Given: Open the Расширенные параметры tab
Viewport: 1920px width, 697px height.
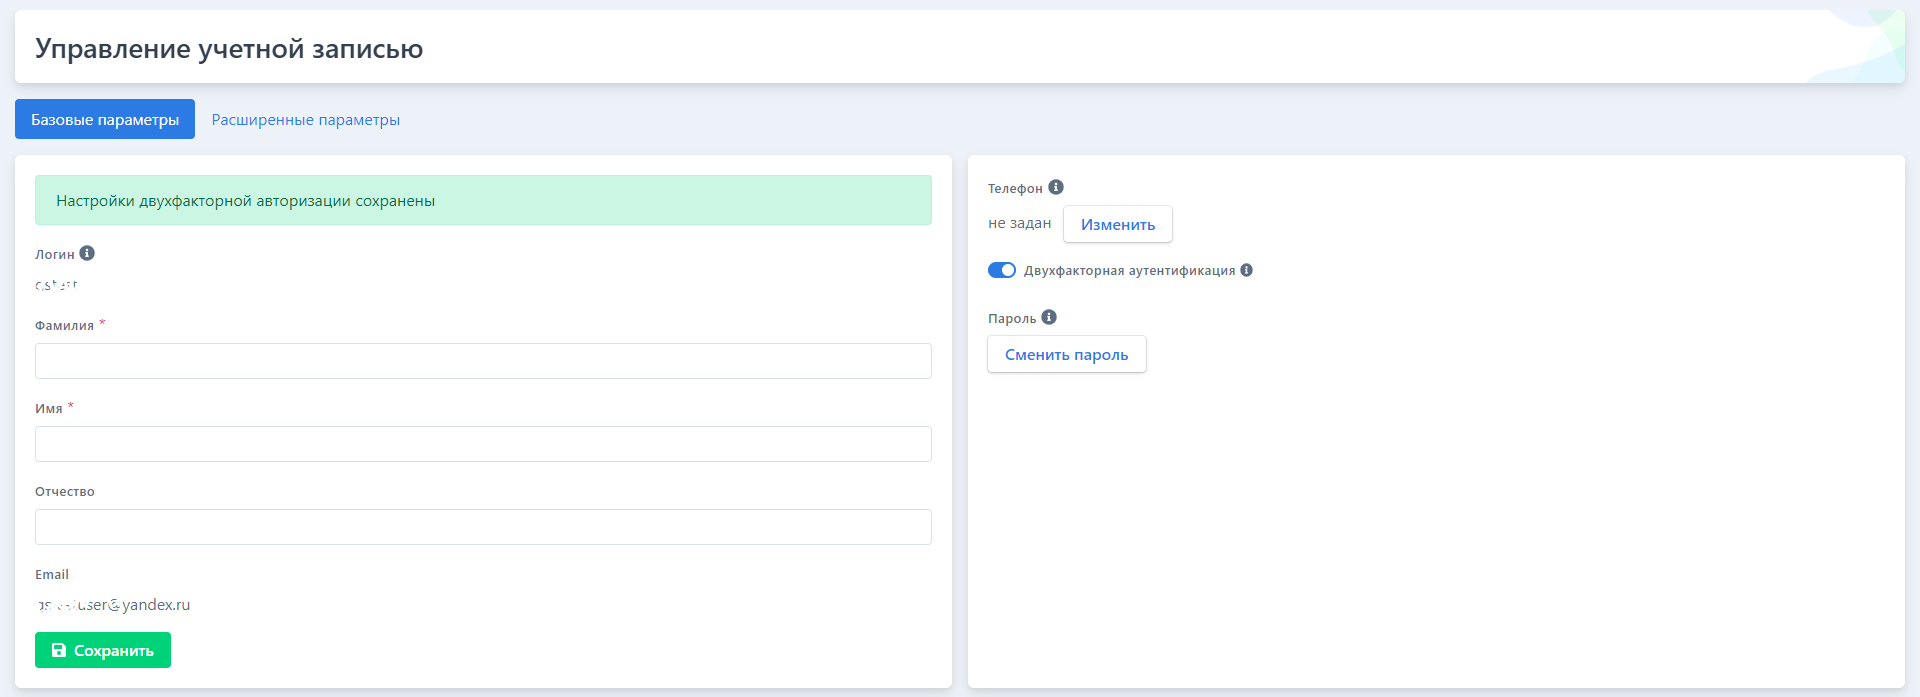Looking at the screenshot, I should (x=305, y=119).
